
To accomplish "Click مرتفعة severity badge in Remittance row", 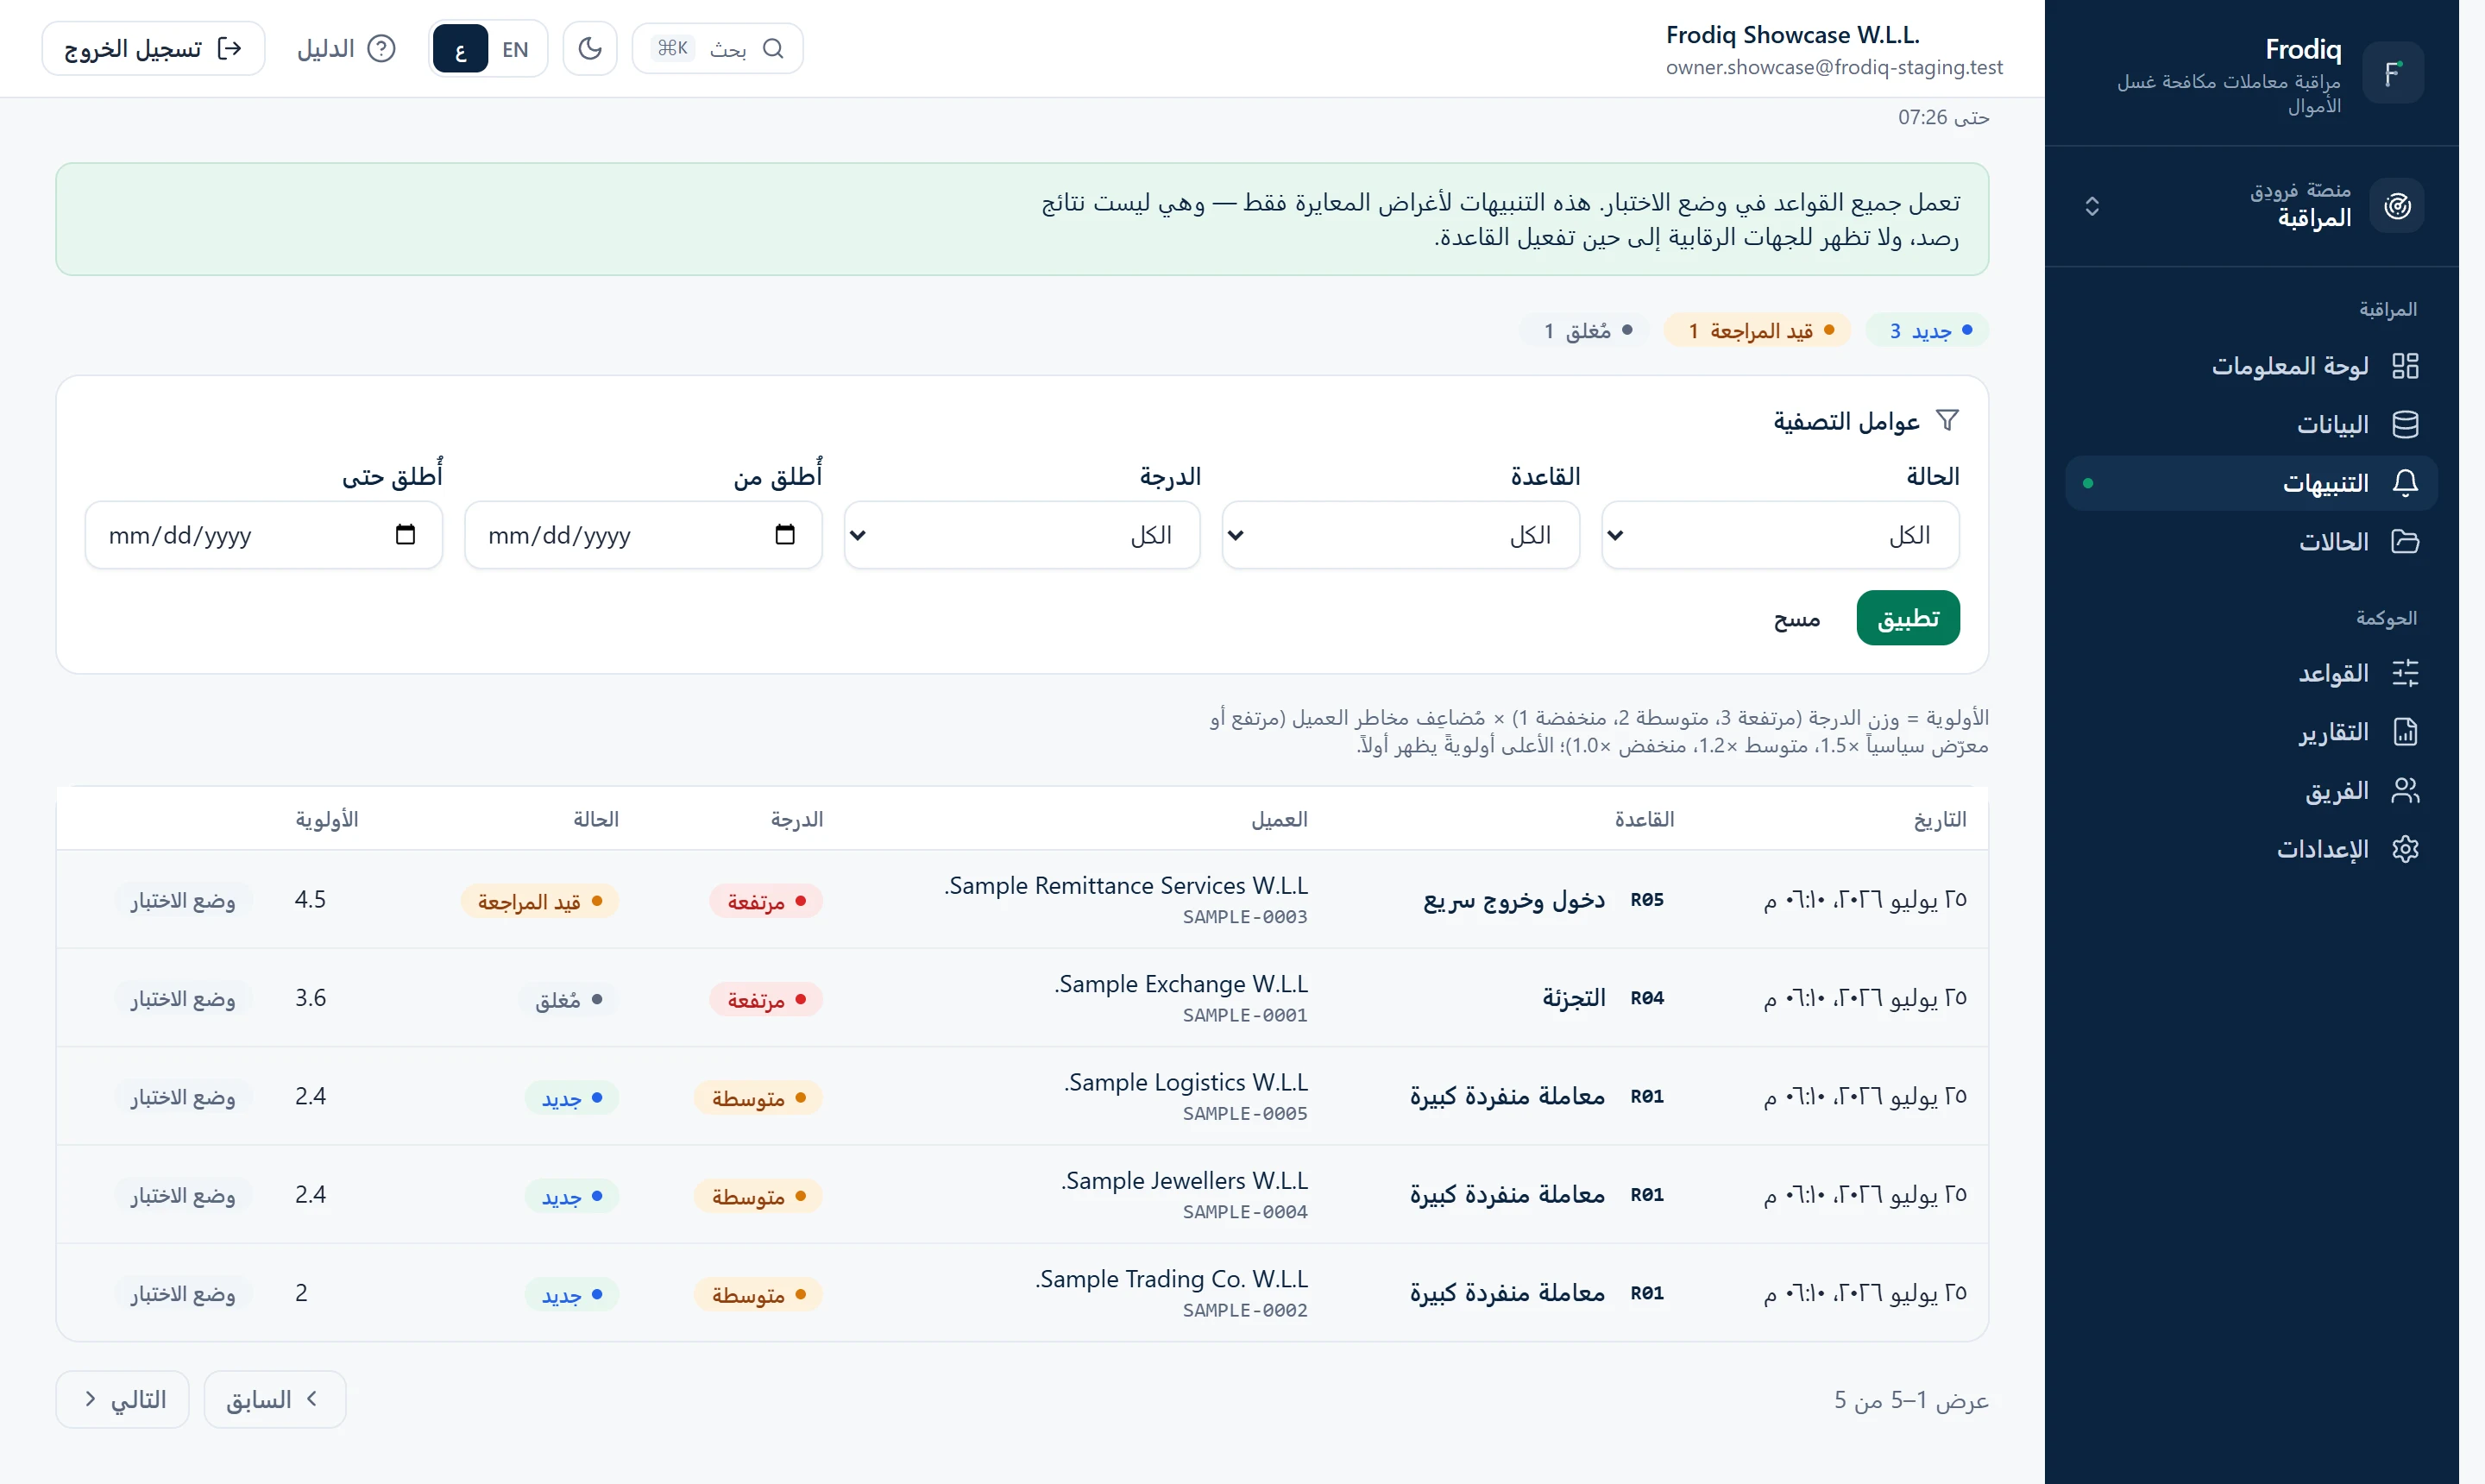I will [x=766, y=902].
